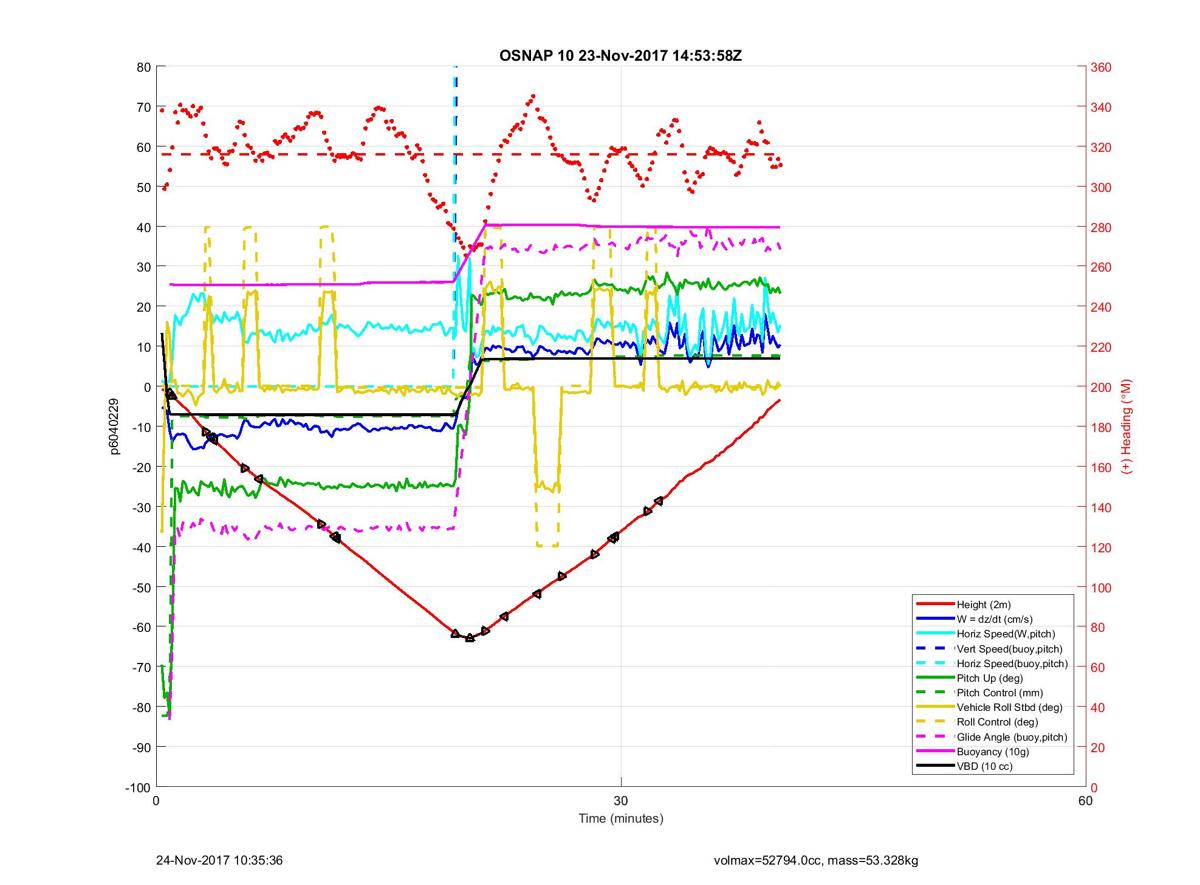Viewport: 1200px width, 885px height.
Task: Click the 'Time (minutes)' x-axis label
Action: 620,818
